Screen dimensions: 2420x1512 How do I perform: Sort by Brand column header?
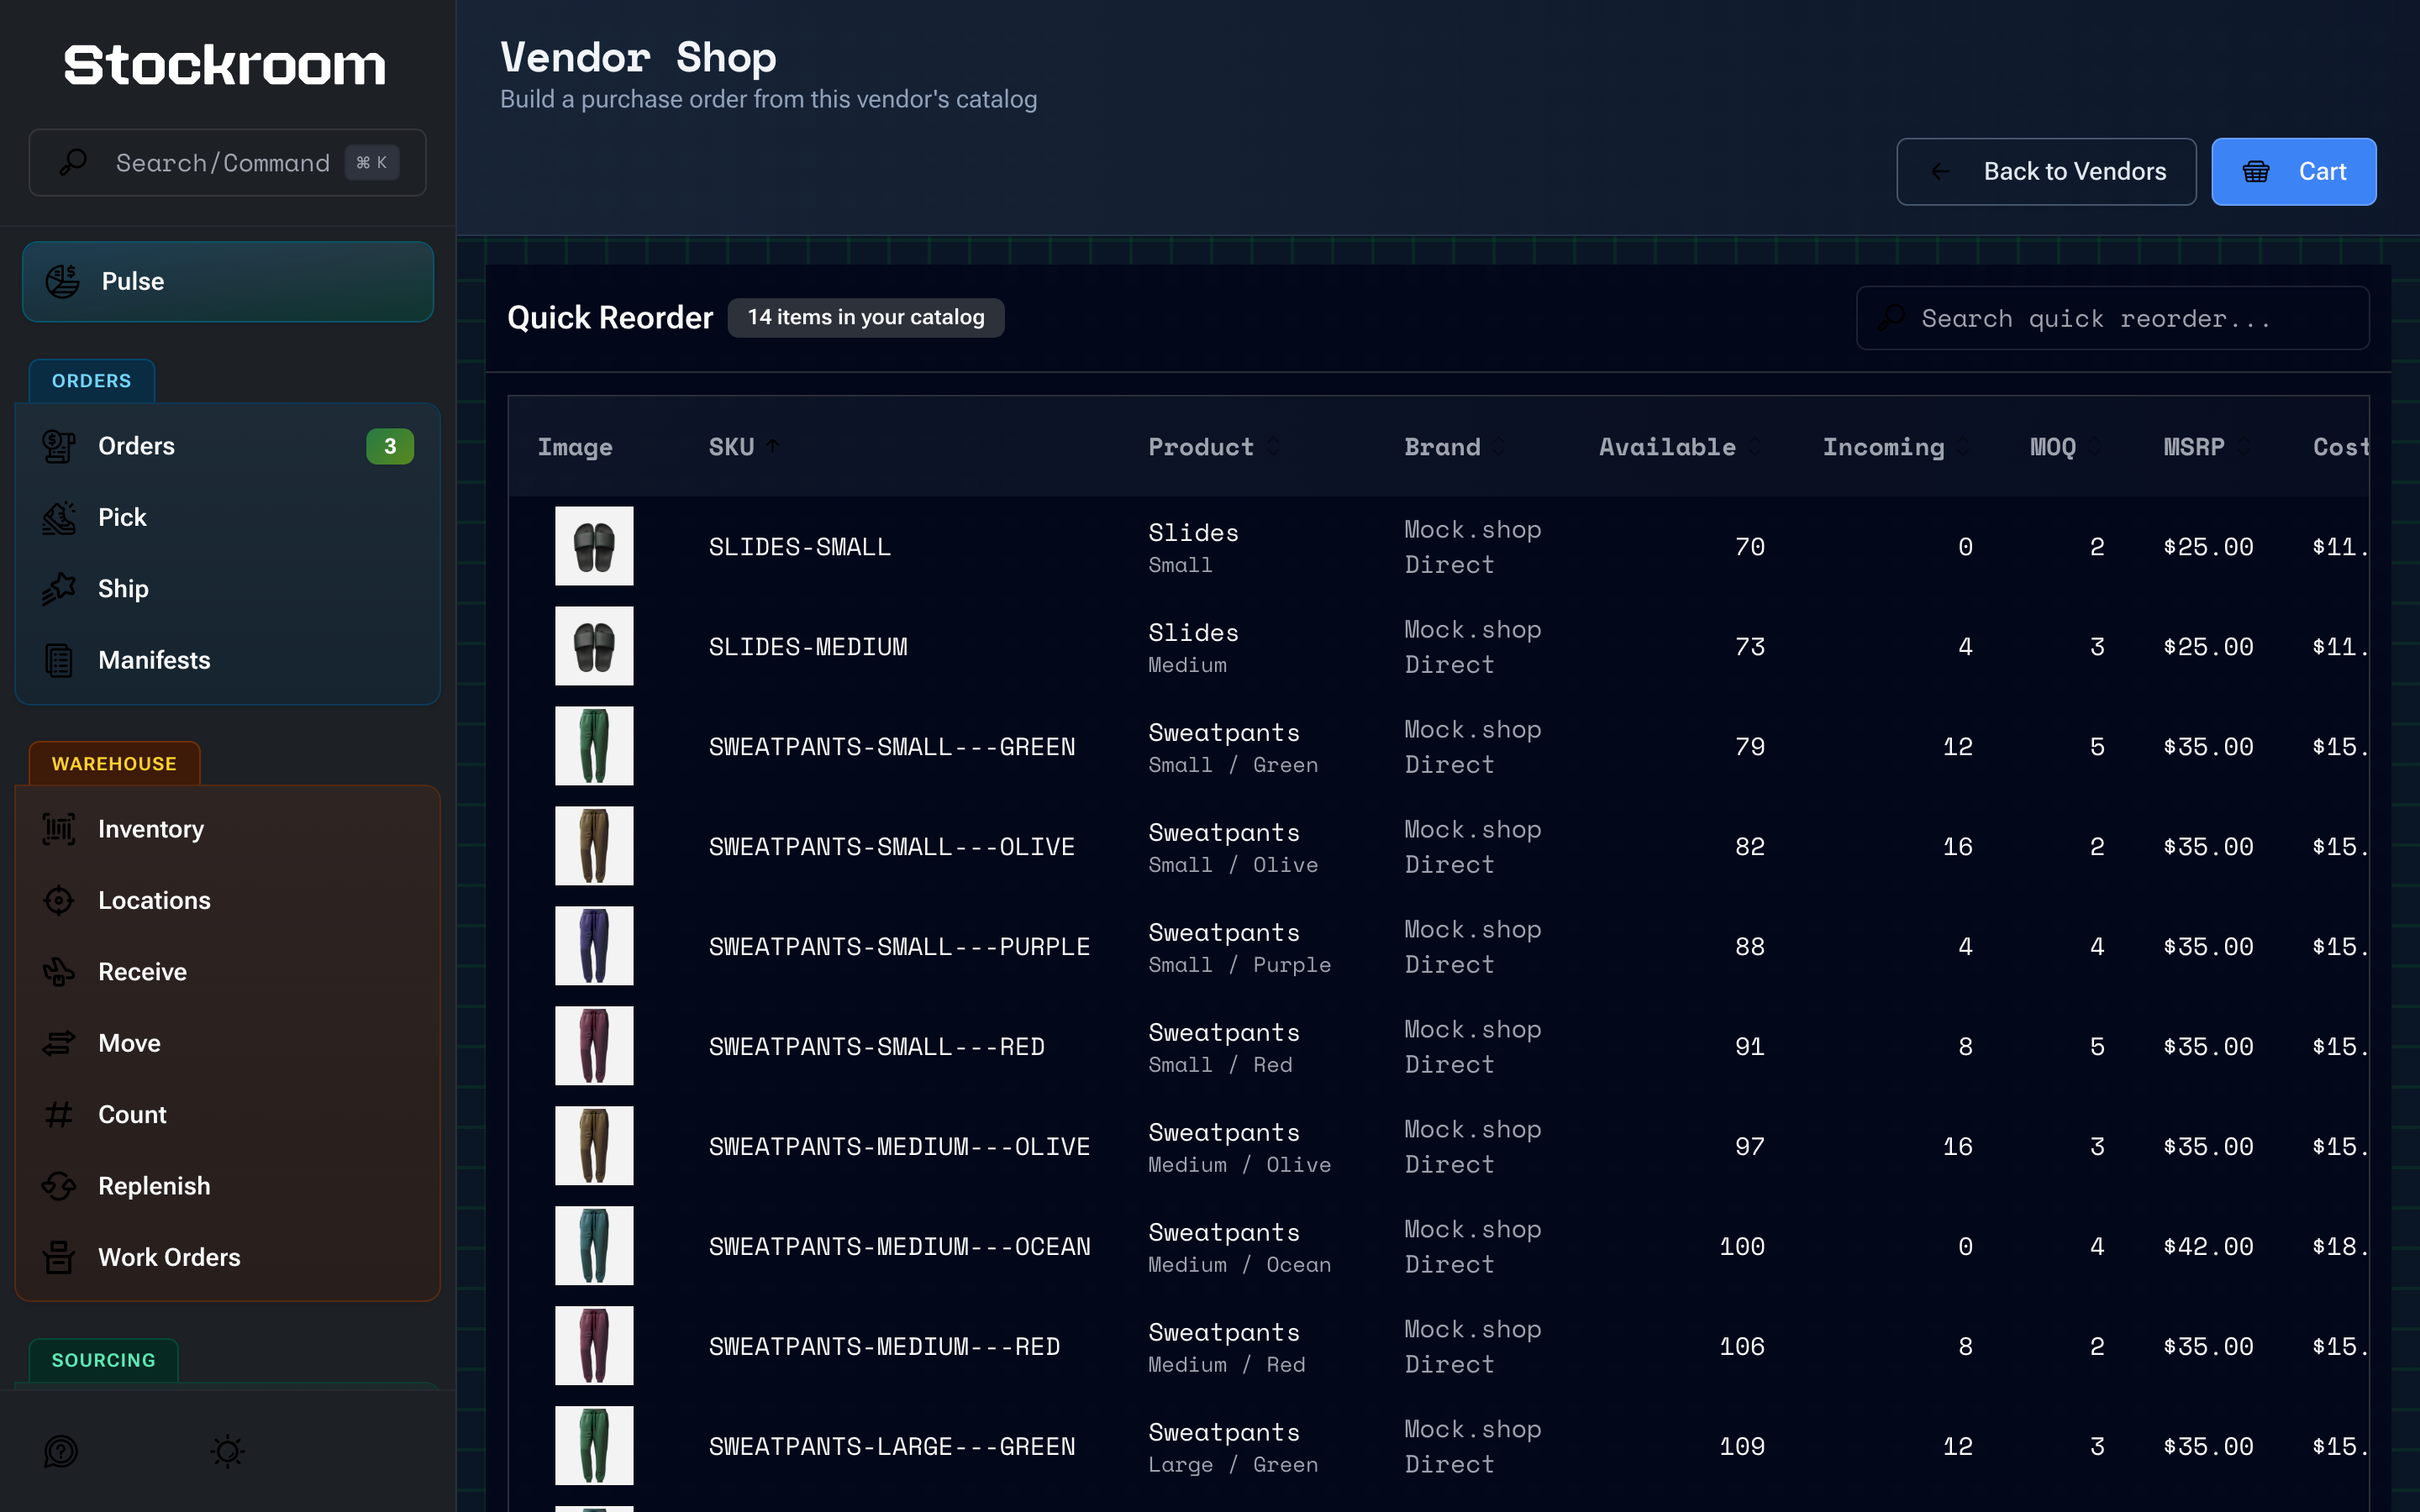pos(1454,447)
